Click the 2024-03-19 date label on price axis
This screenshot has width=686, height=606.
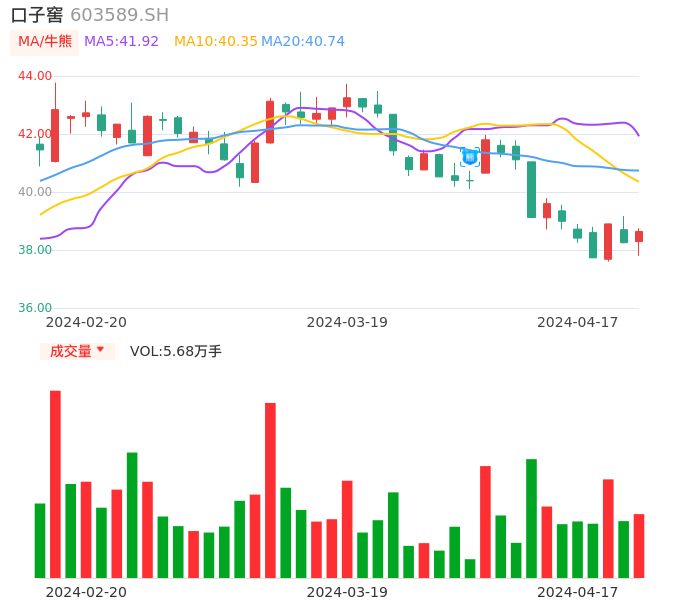point(347,322)
